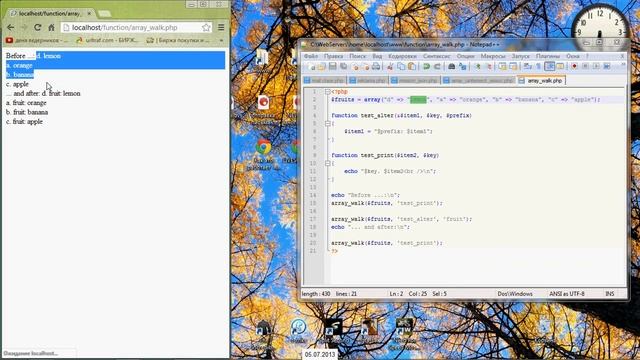Click the Open file icon in Notepad++
This screenshot has height=360, width=640.
[322, 67]
